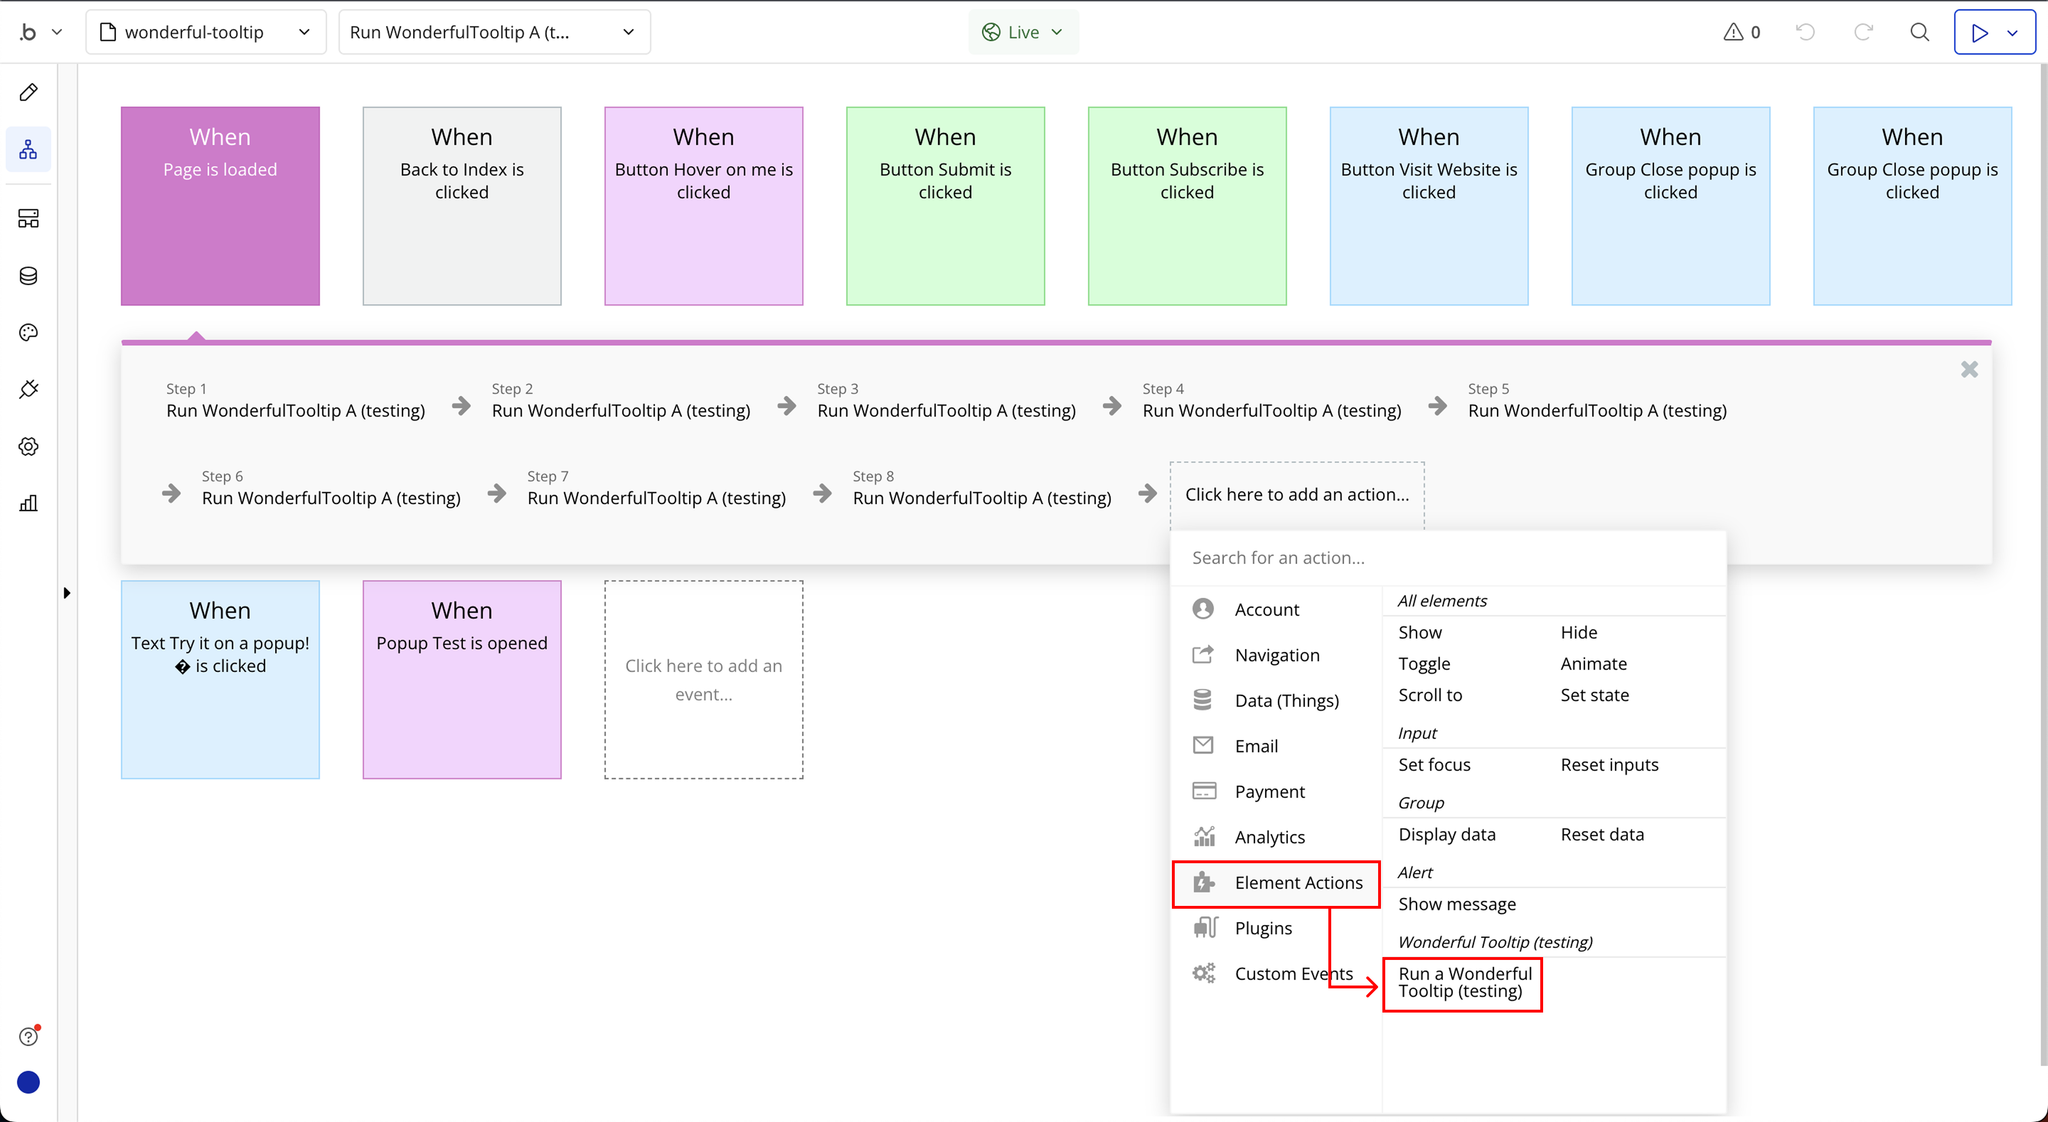
Task: Open the Design tab pencil icon
Action: (28, 93)
